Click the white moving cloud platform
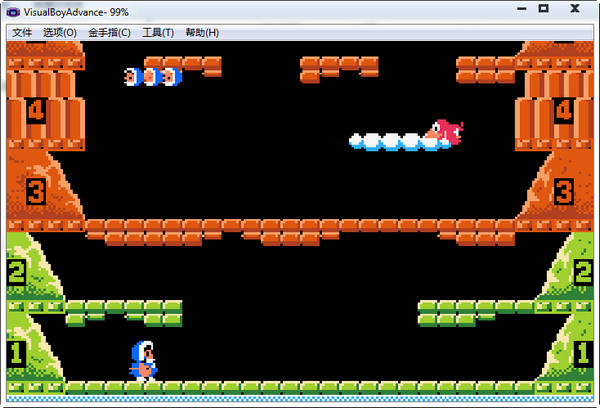 [395, 142]
